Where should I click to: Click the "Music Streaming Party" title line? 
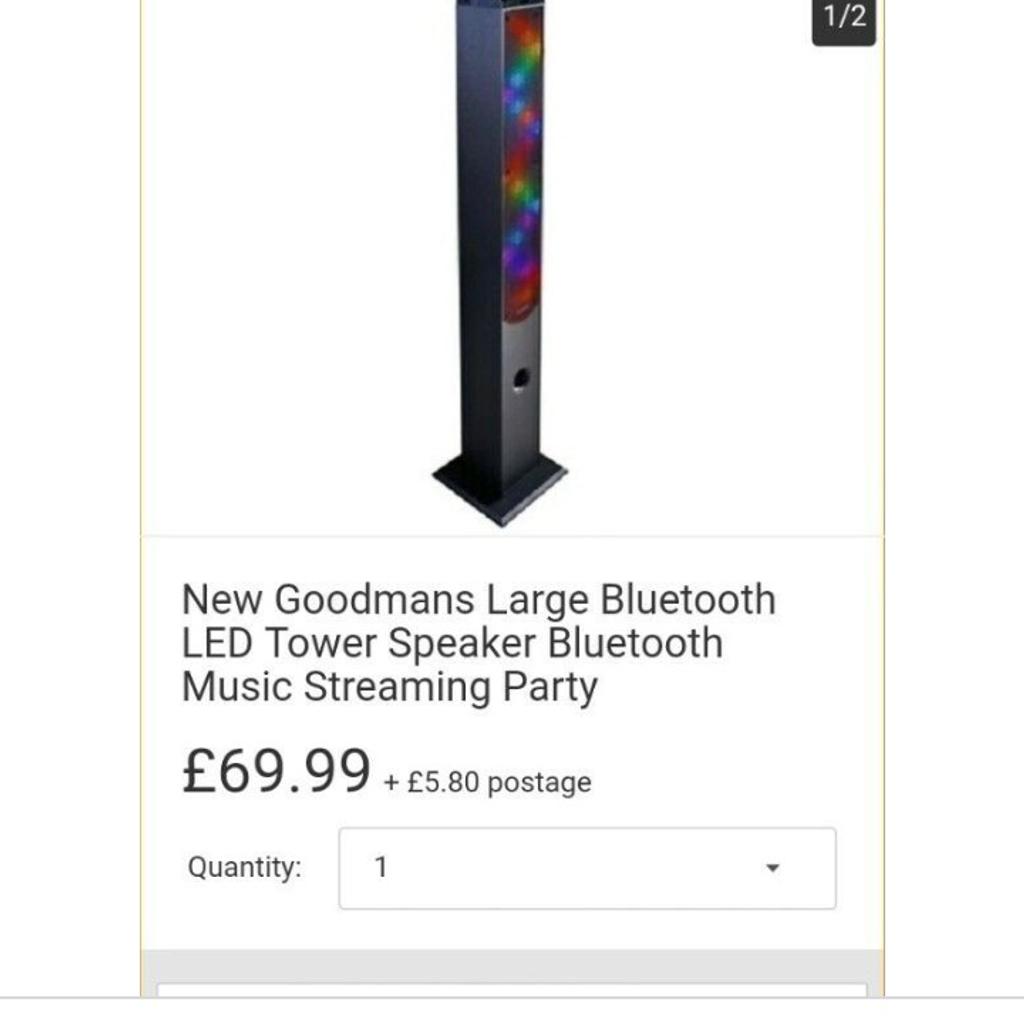390,687
